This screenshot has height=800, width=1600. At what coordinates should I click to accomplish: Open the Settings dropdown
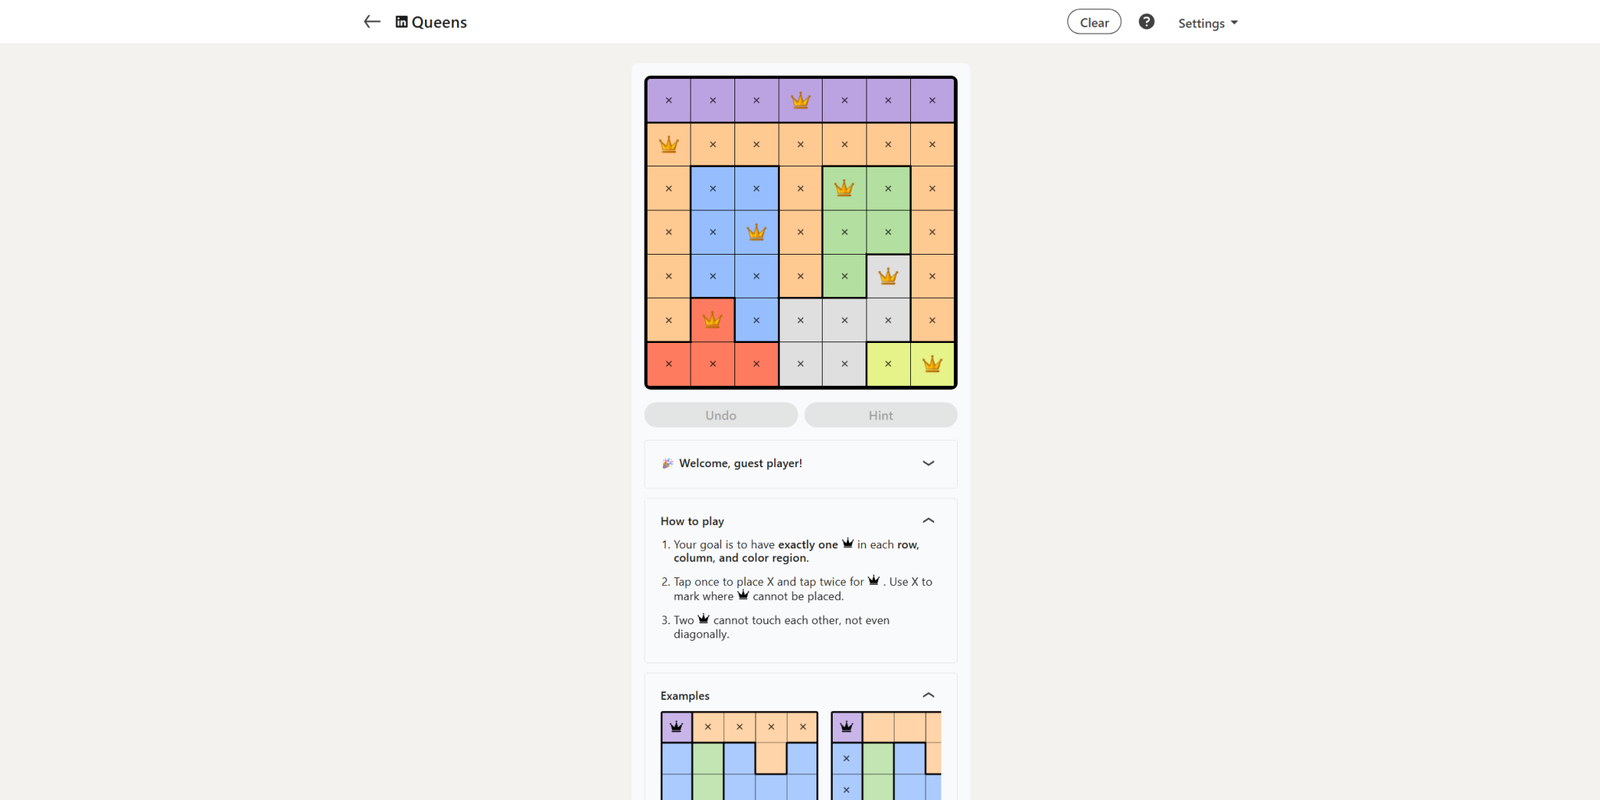pos(1207,23)
